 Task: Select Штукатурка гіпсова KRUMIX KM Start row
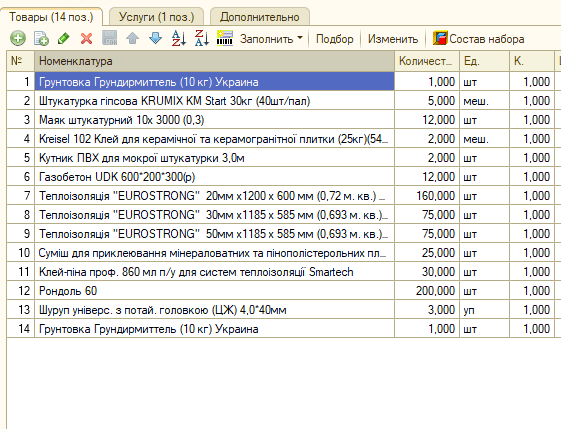click(214, 101)
